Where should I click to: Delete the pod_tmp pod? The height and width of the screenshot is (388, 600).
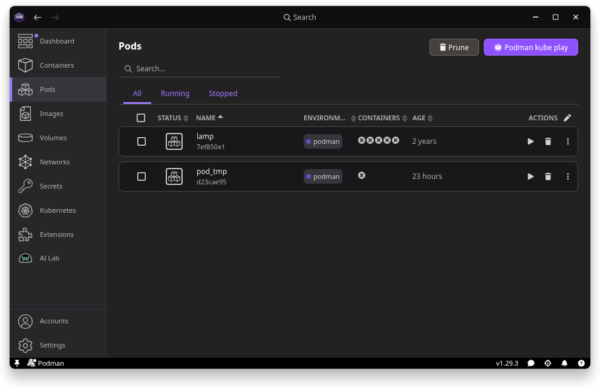point(548,176)
